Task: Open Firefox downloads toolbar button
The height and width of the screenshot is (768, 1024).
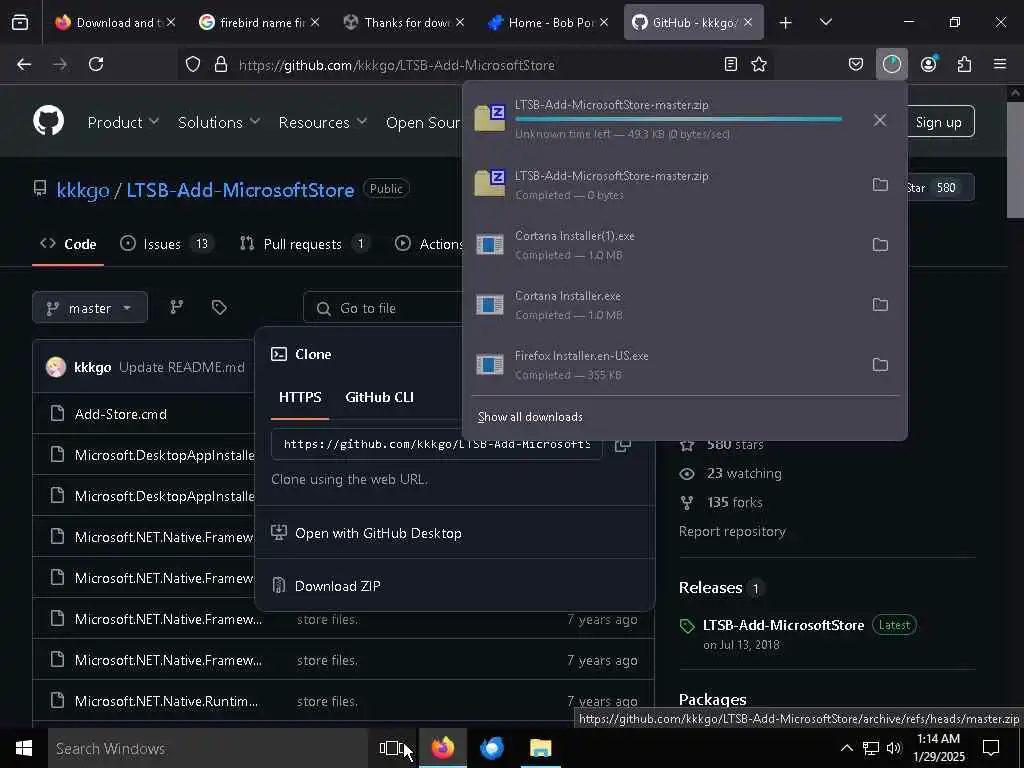Action: pos(891,64)
